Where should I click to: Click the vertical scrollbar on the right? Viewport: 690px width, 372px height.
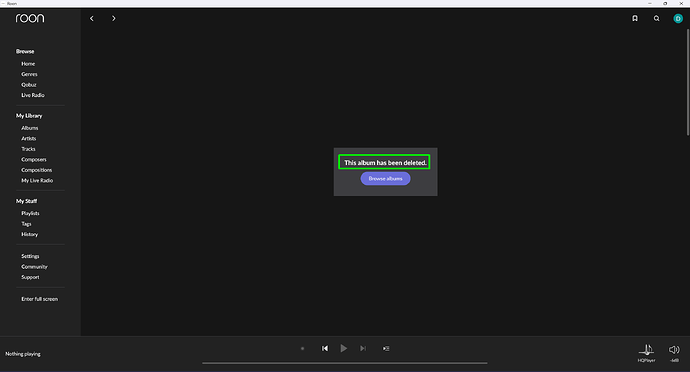click(x=688, y=81)
